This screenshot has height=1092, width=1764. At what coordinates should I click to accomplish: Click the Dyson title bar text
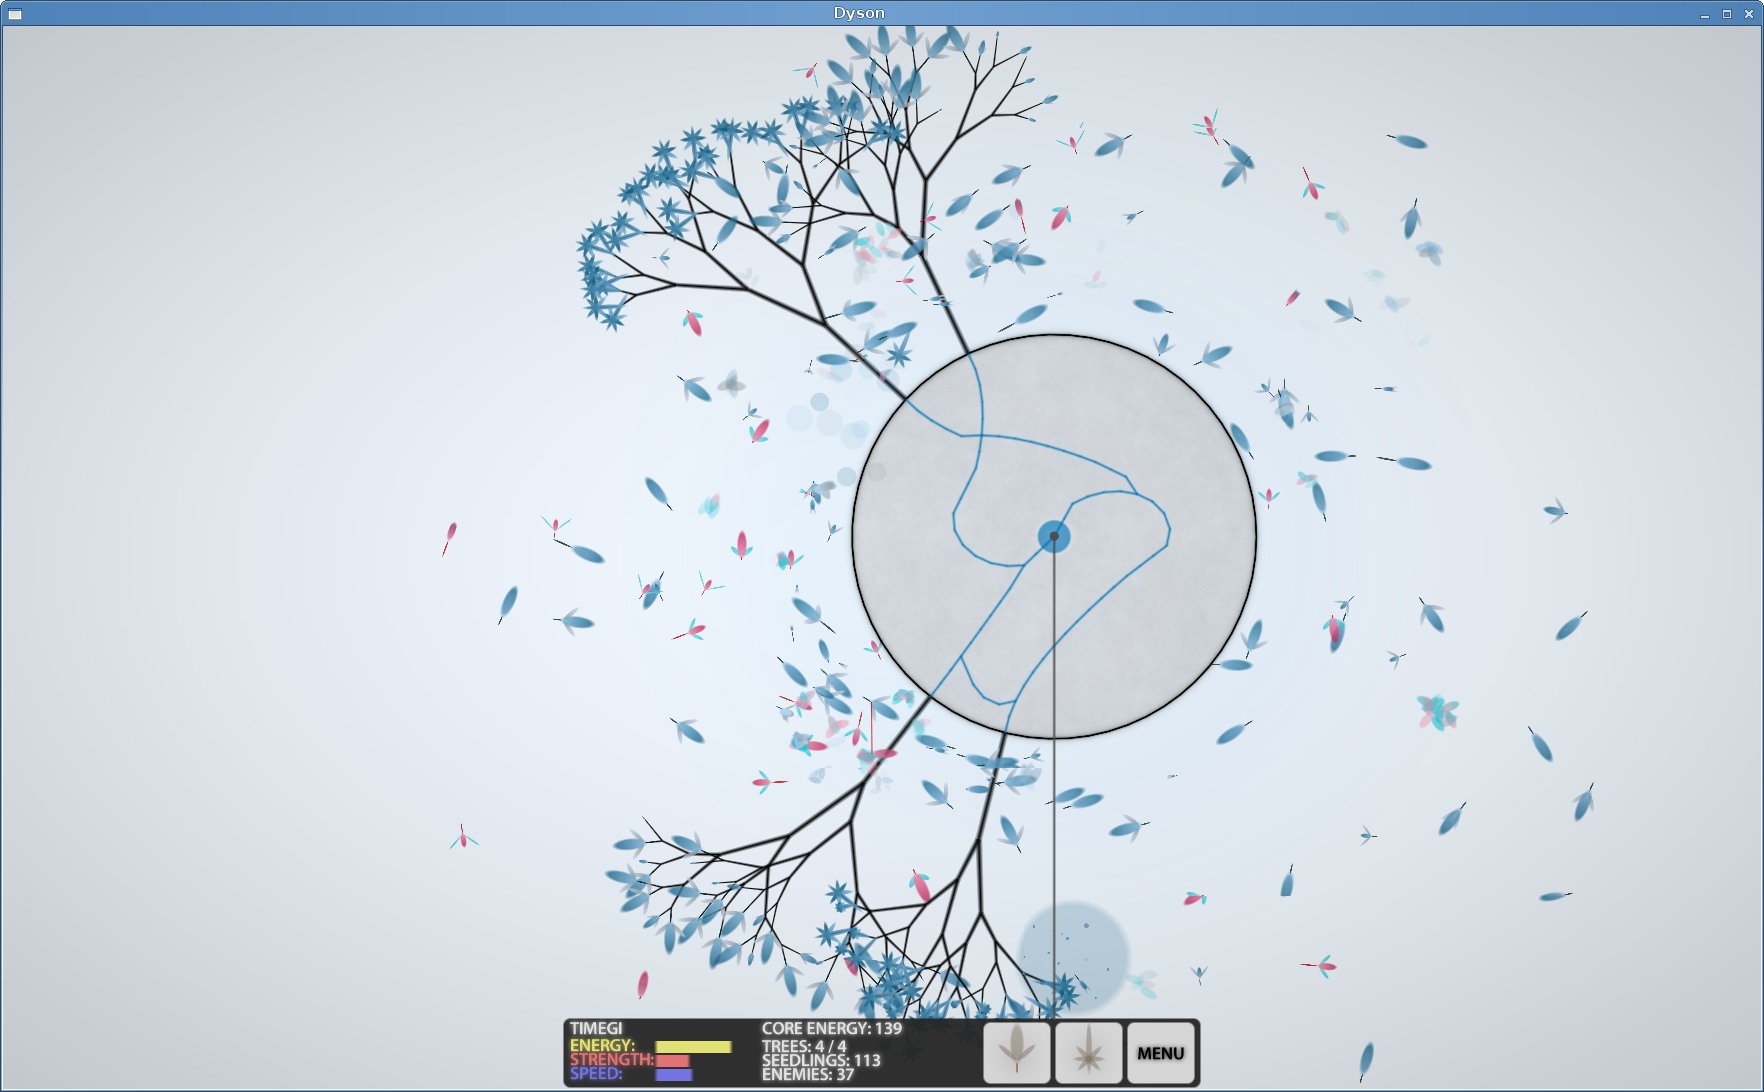coord(859,13)
